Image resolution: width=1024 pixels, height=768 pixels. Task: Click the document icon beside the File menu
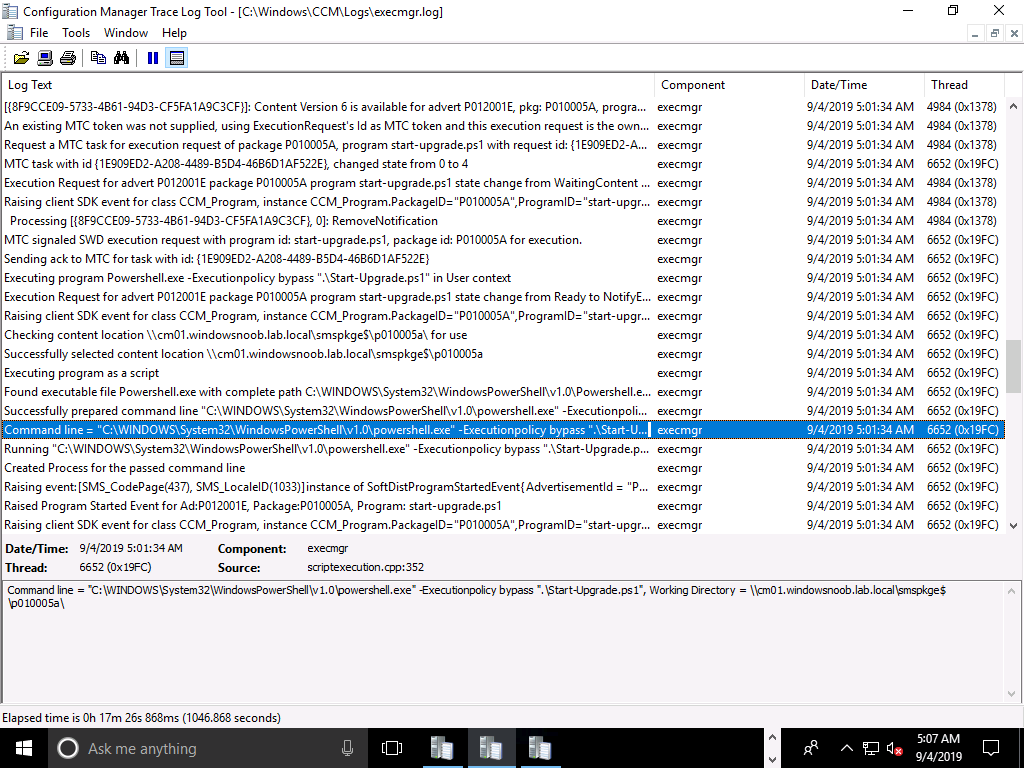pyautogui.click(x=14, y=33)
